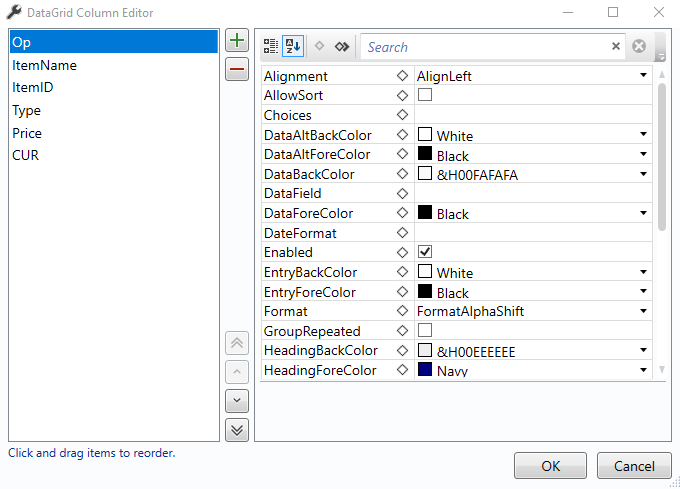The width and height of the screenshot is (680, 489).
Task: Click the AllowSort property diamond marker
Action: tap(402, 95)
